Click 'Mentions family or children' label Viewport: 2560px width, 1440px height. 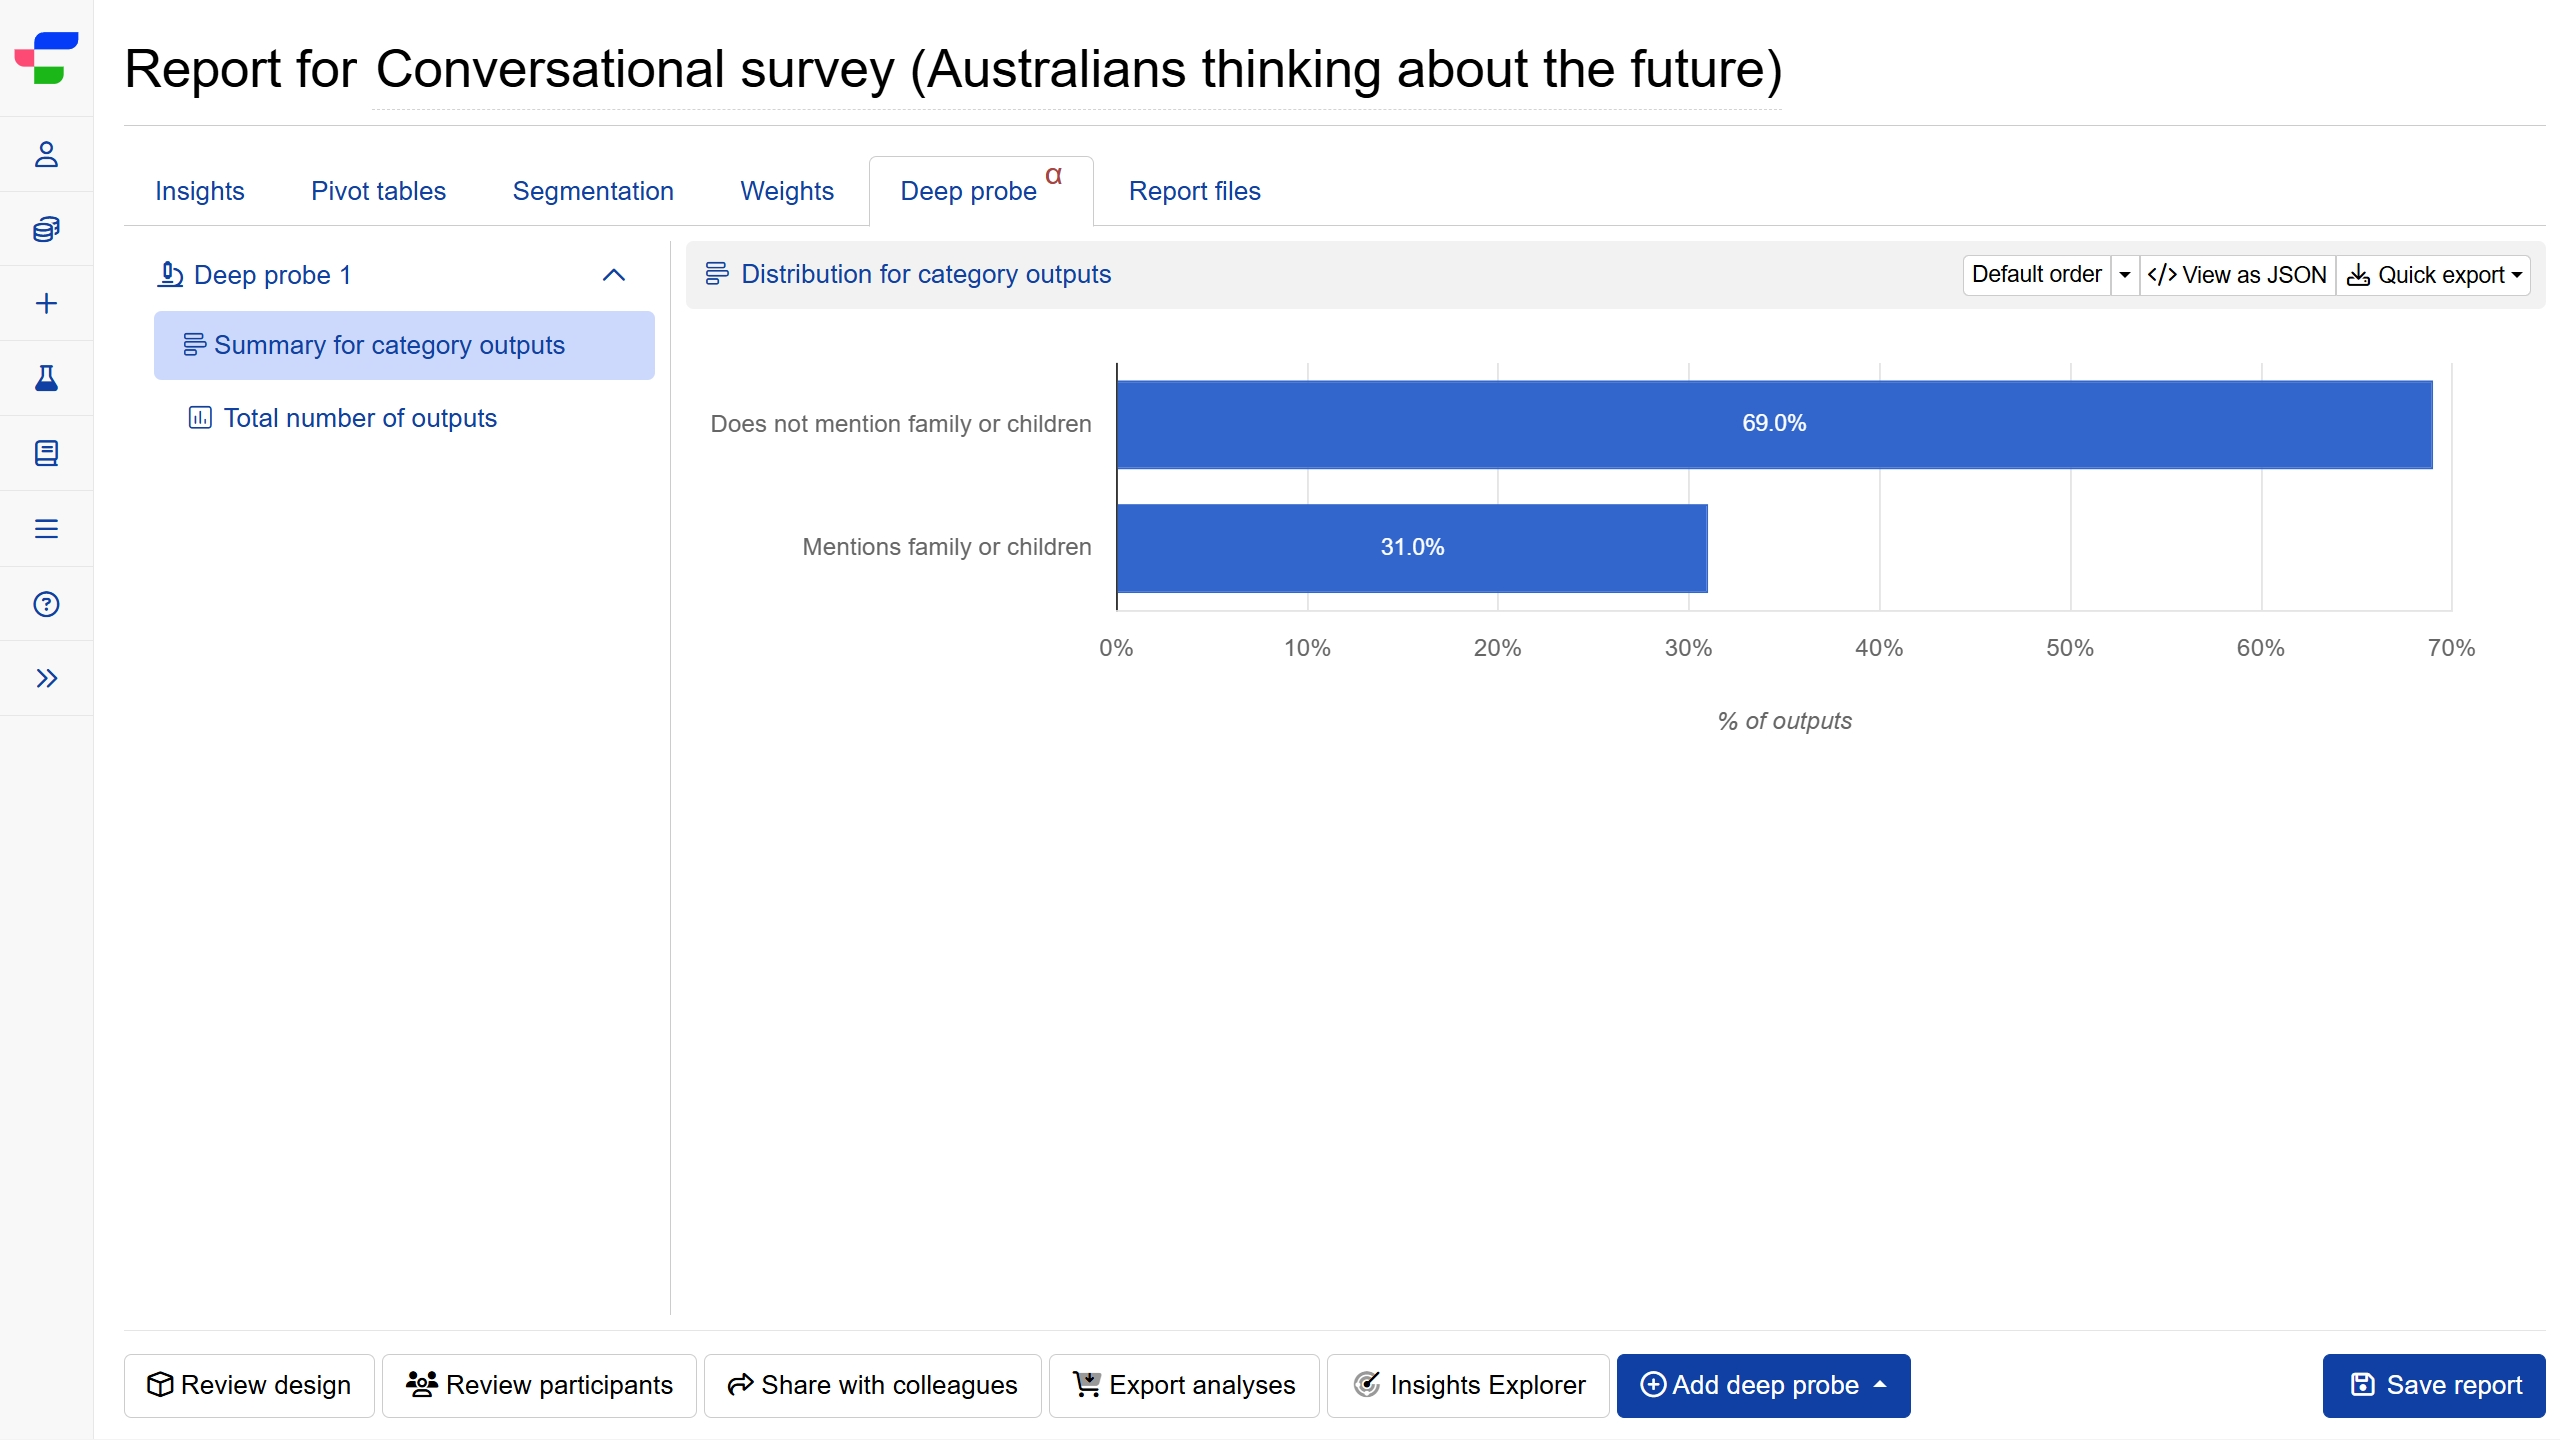pos(947,547)
